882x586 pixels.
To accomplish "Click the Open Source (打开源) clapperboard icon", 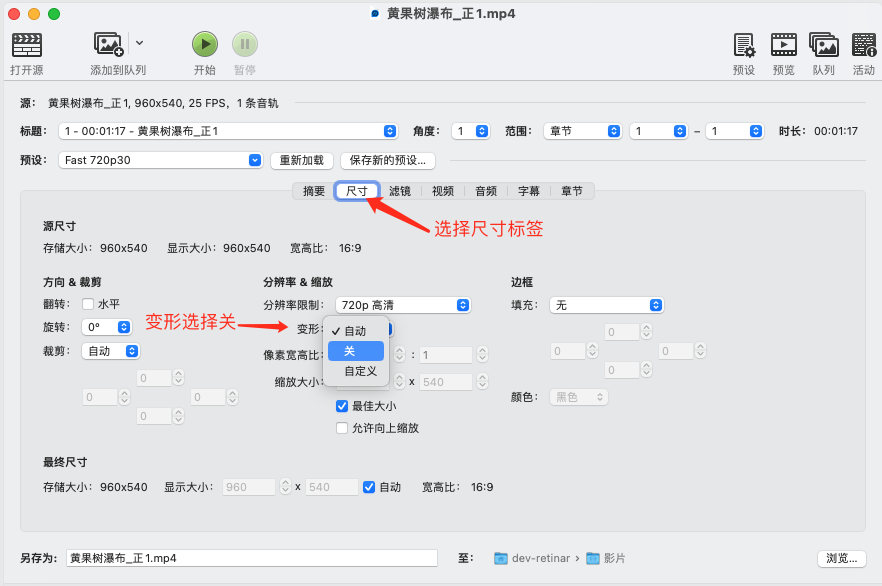I will [26, 45].
